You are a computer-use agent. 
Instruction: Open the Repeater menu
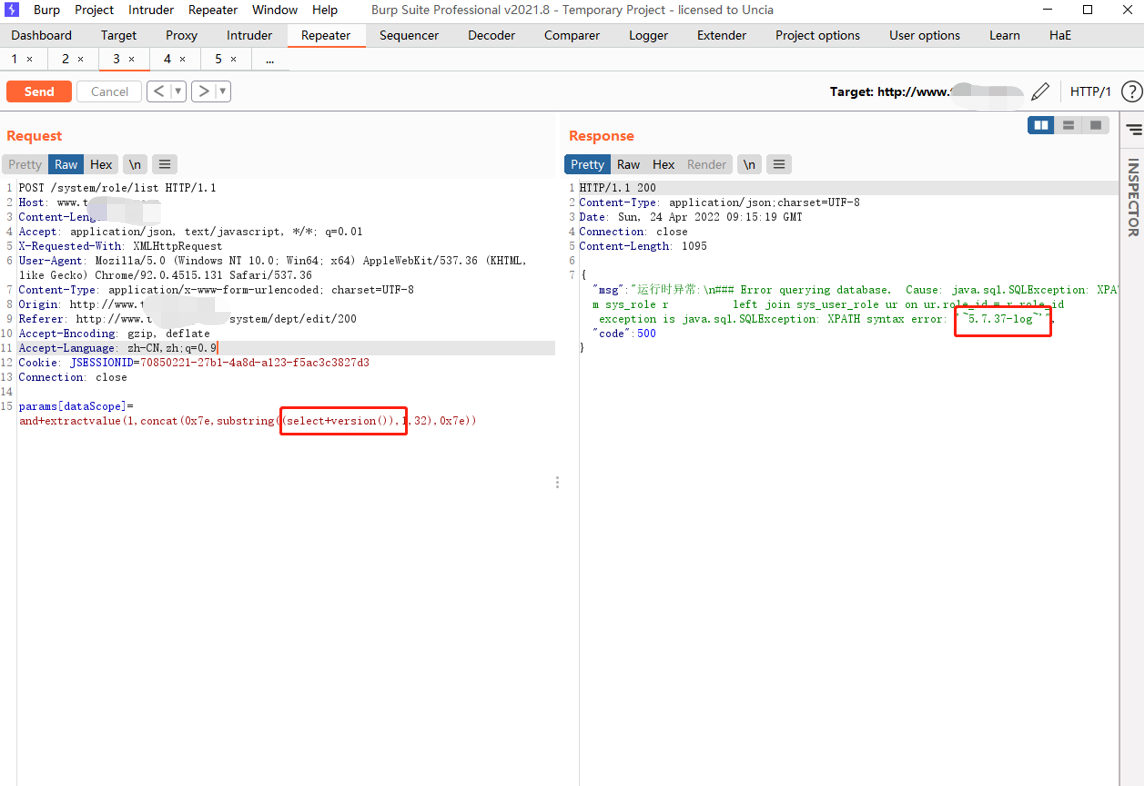(x=213, y=9)
